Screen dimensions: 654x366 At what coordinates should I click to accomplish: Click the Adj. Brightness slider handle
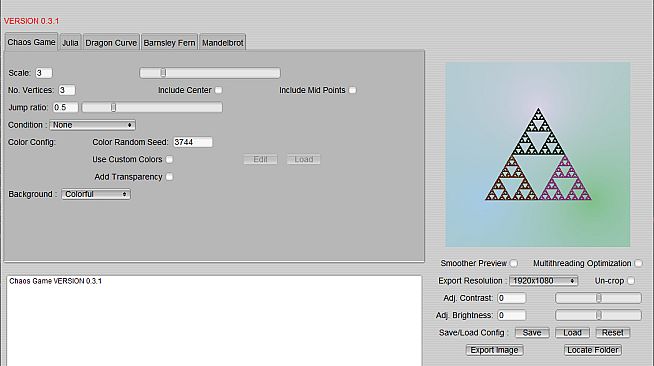click(599, 316)
